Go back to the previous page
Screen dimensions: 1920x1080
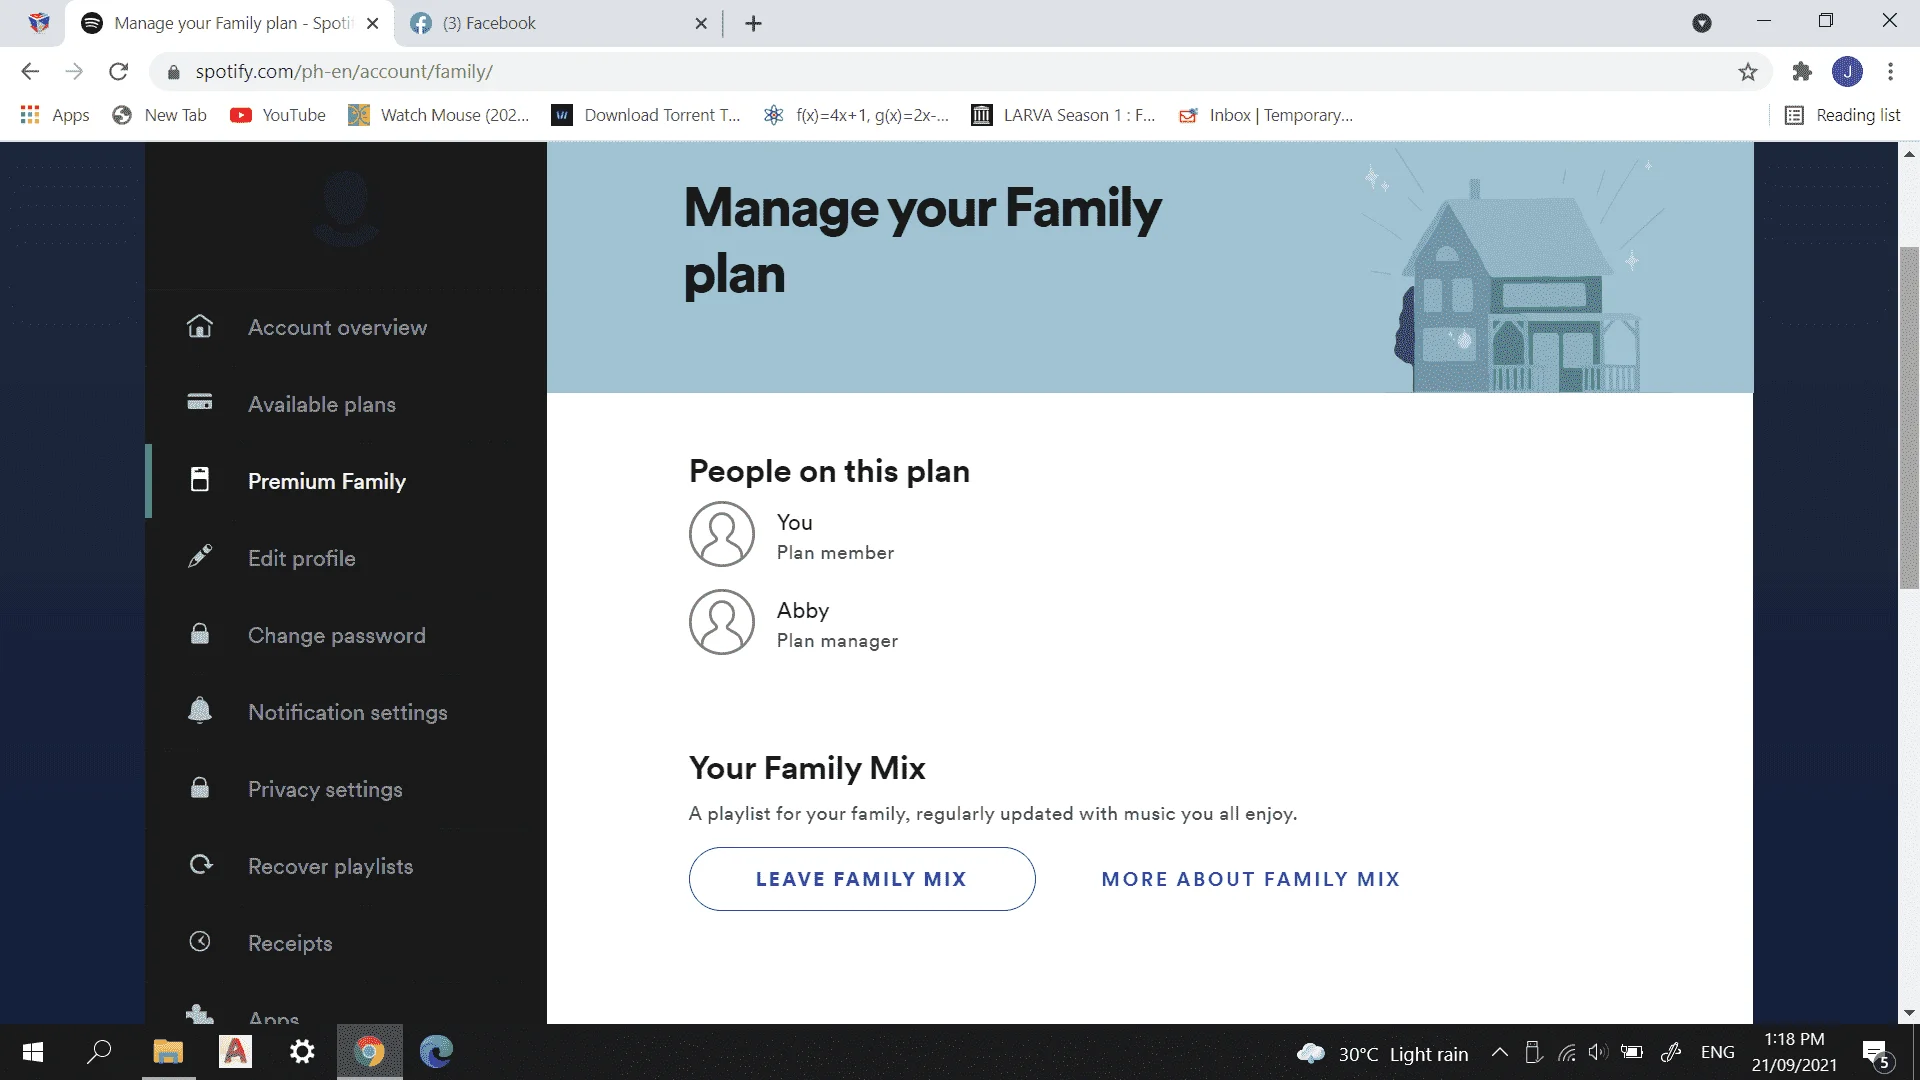tap(30, 71)
